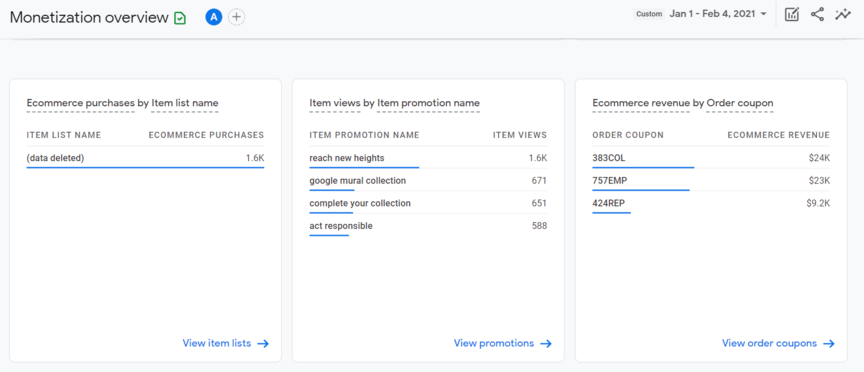Click 'Order coupon' dimension in card title
The width and height of the screenshot is (864, 372).
[739, 103]
